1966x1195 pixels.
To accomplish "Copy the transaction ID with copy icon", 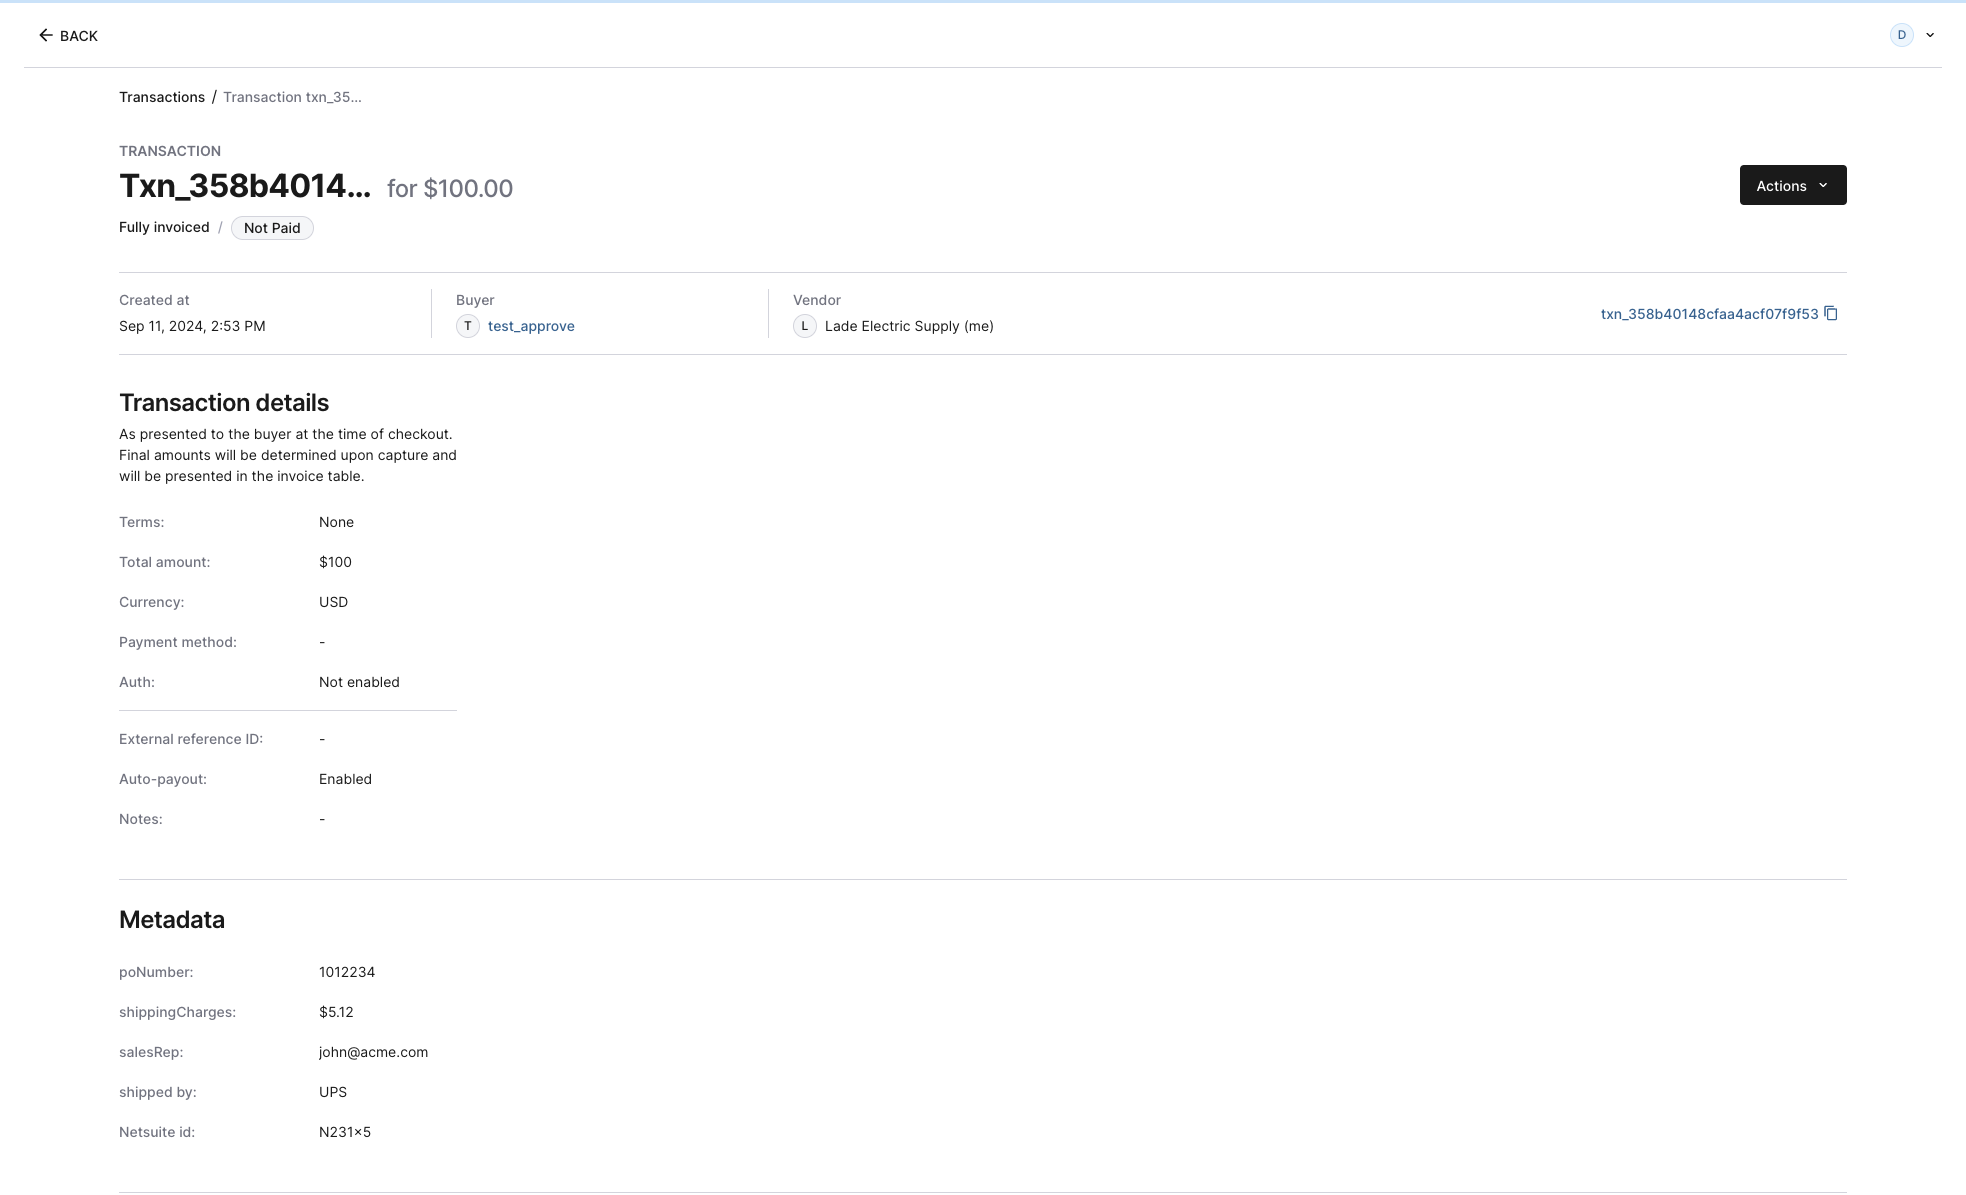I will tap(1831, 313).
